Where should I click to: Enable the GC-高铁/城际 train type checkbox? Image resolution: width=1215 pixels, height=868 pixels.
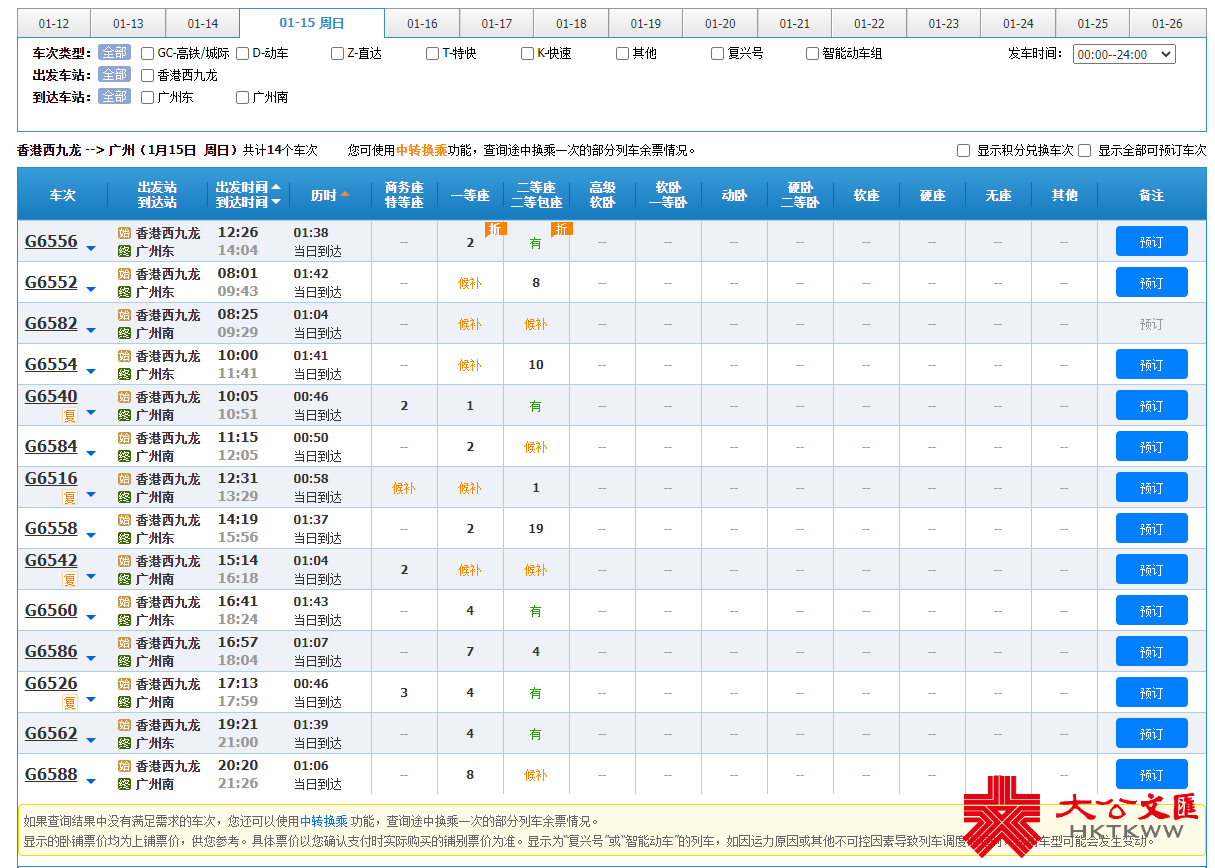pyautogui.click(x=148, y=53)
